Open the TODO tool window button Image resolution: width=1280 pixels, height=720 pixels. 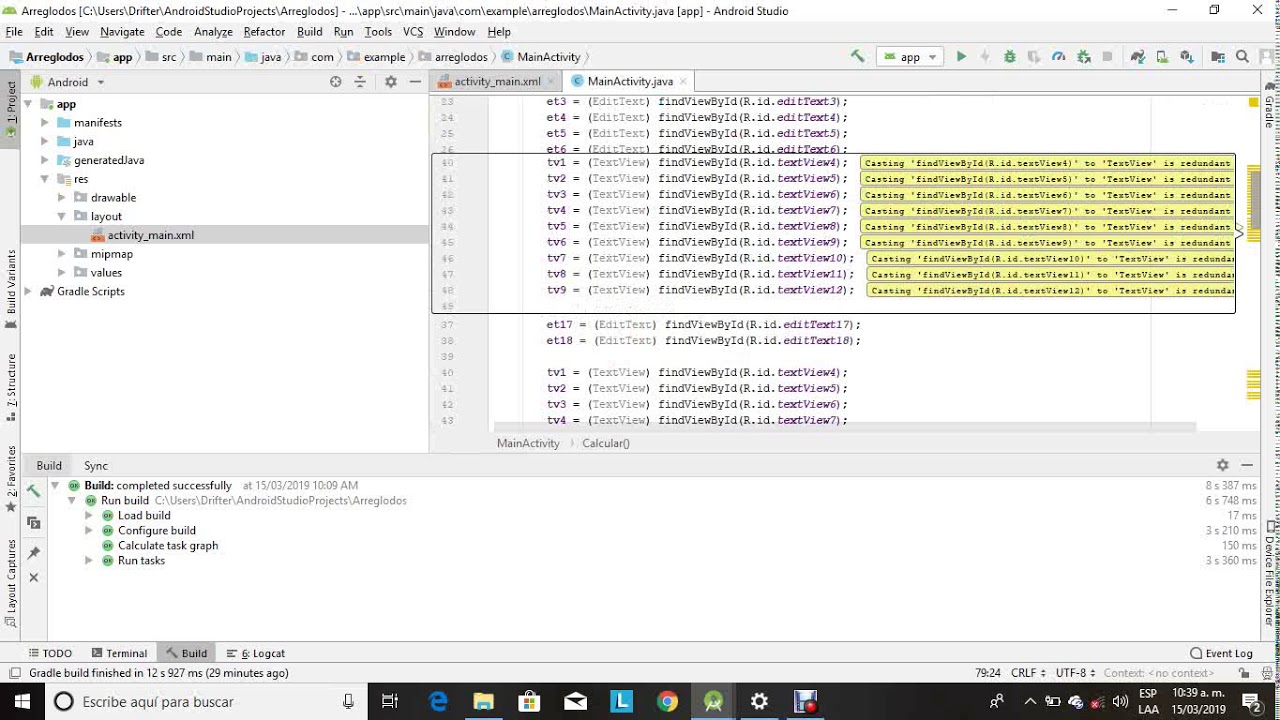coord(50,653)
